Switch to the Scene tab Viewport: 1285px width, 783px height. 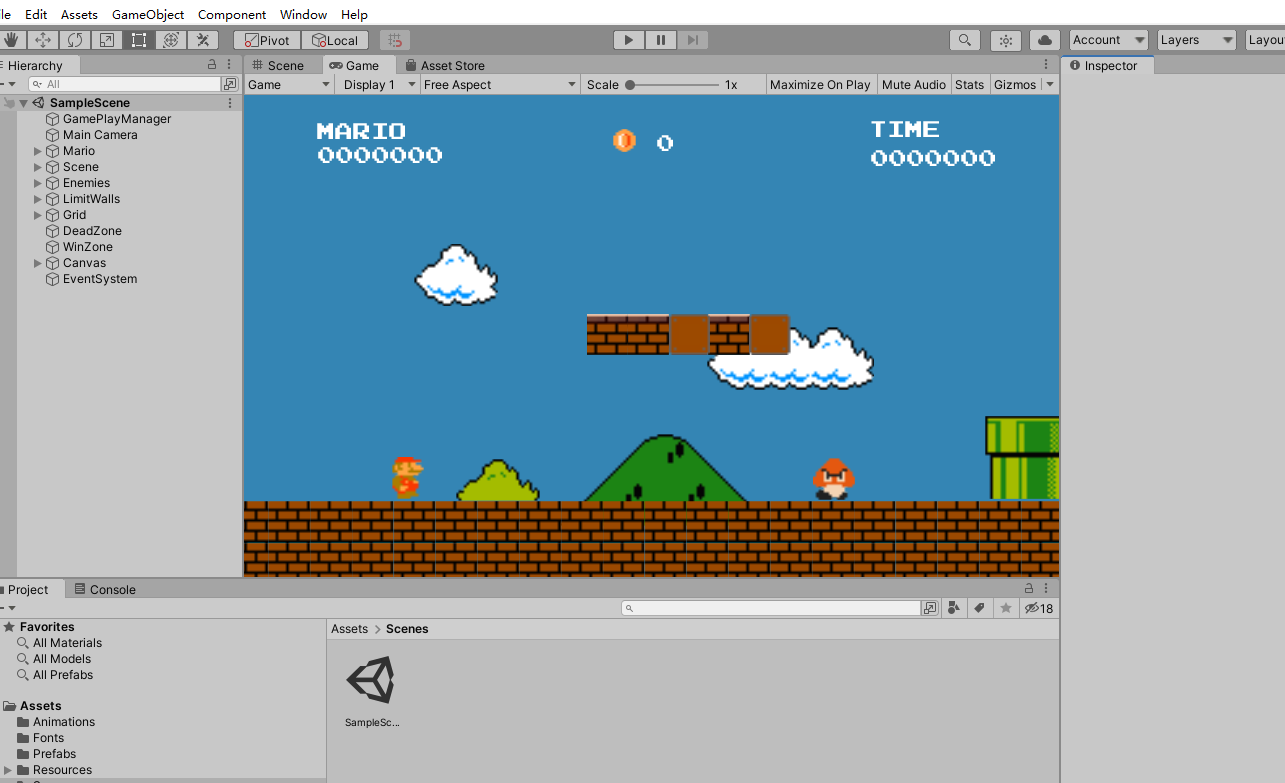(278, 65)
